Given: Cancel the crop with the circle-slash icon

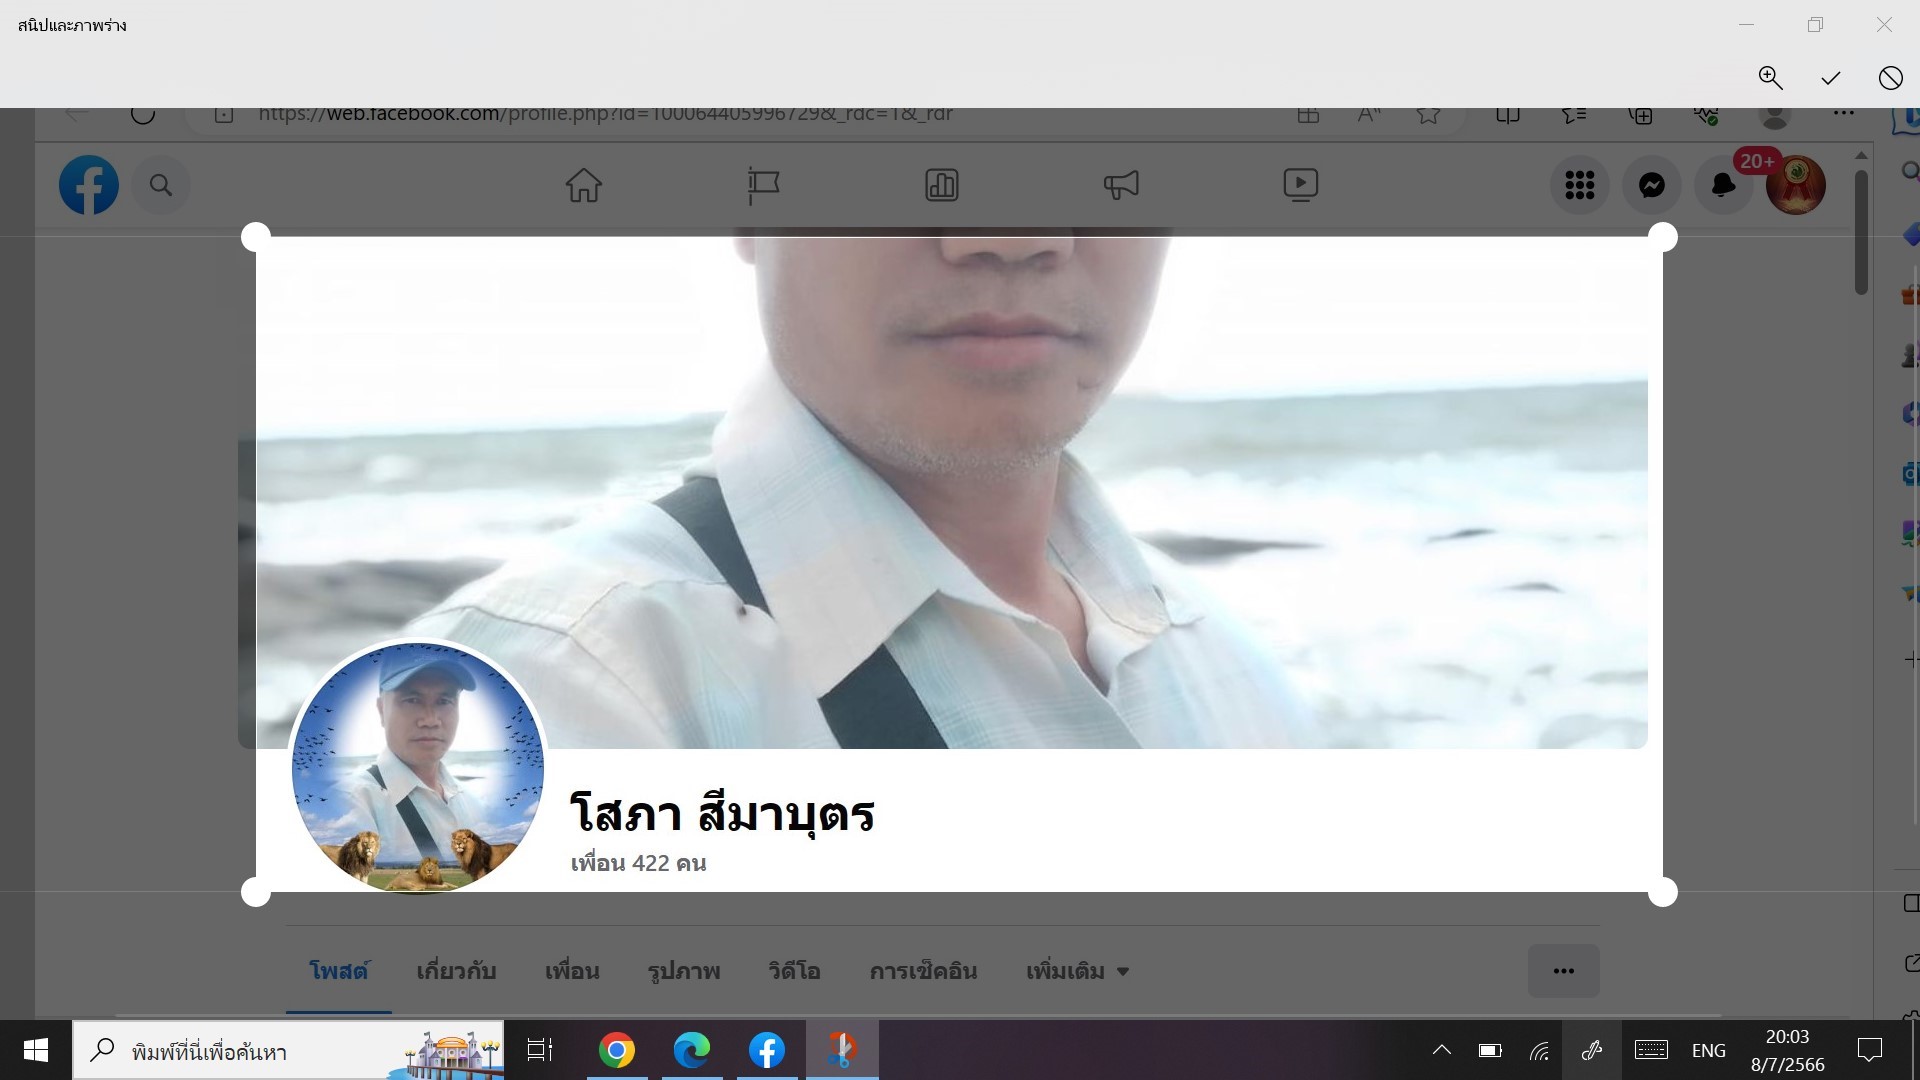Looking at the screenshot, I should pos(1890,78).
